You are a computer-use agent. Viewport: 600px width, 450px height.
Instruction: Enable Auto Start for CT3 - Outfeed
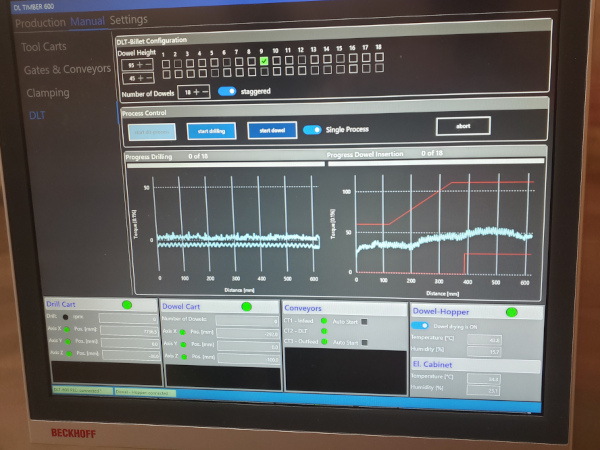365,342
